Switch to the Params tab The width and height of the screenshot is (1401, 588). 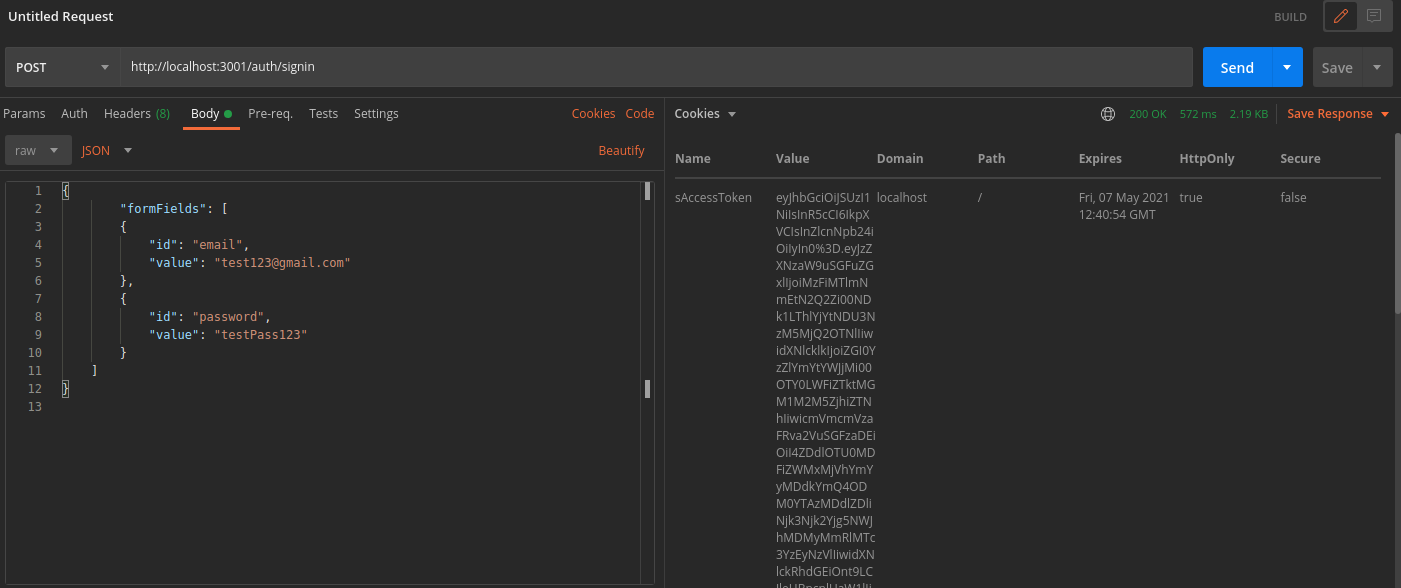(x=24, y=113)
